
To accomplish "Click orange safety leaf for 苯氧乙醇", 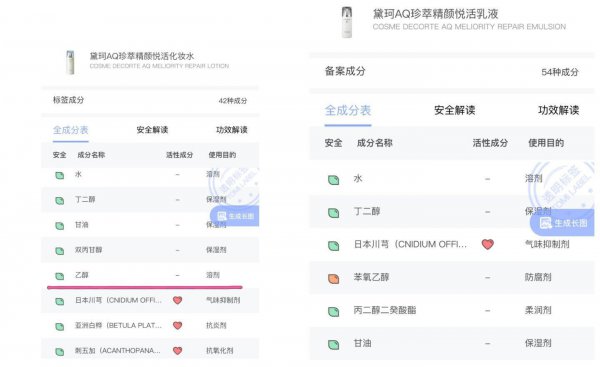I will (334, 278).
